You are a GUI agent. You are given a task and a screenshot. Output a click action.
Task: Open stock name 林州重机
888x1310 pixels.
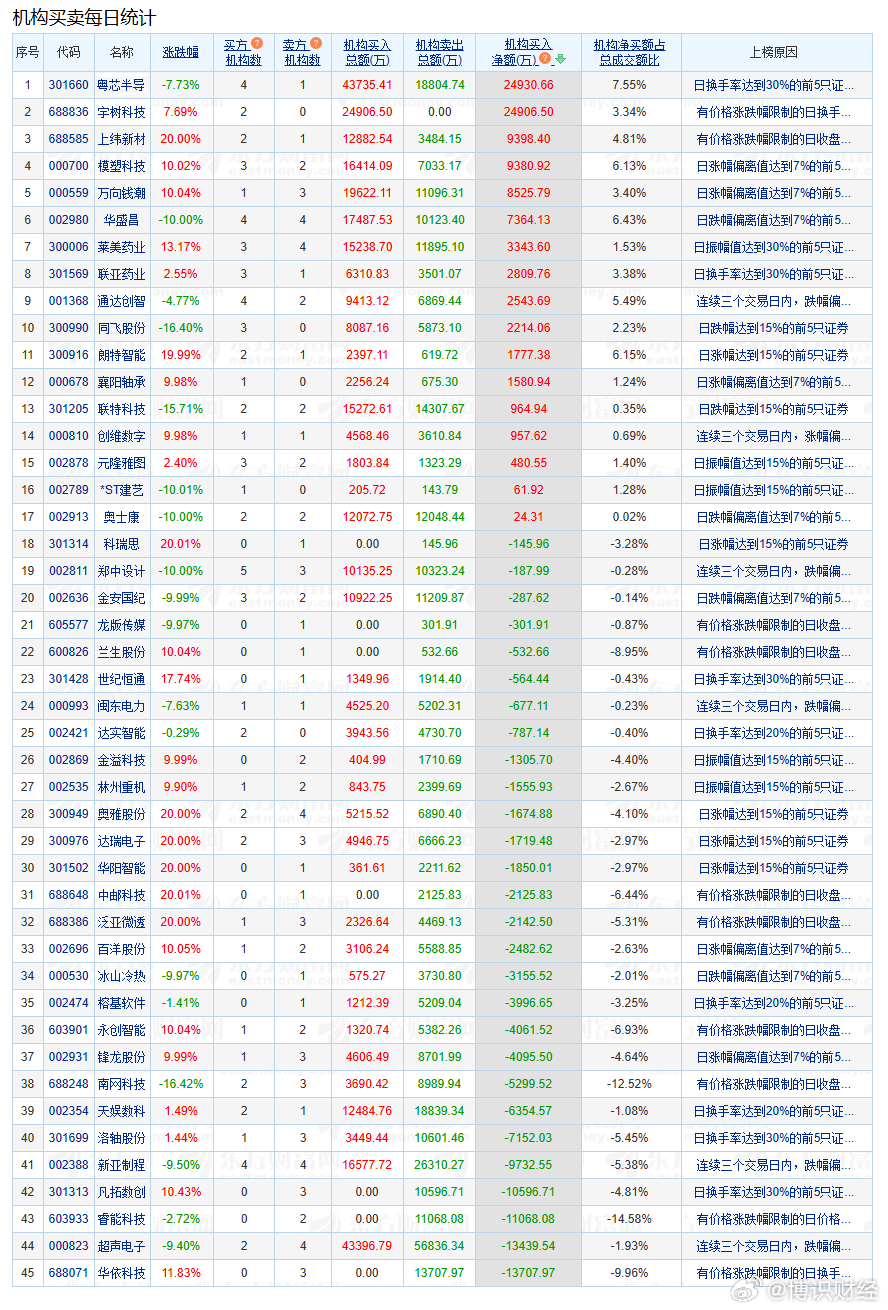(x=121, y=787)
